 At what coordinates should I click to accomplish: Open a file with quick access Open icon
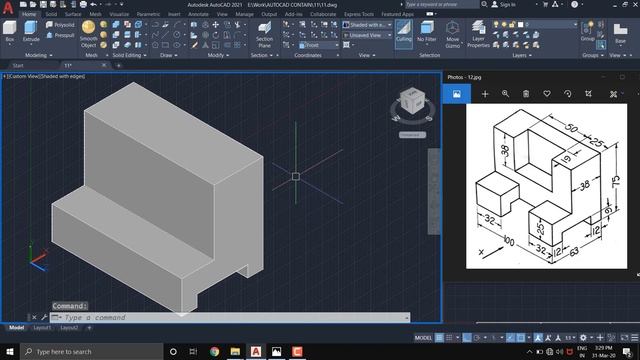click(33, 4)
